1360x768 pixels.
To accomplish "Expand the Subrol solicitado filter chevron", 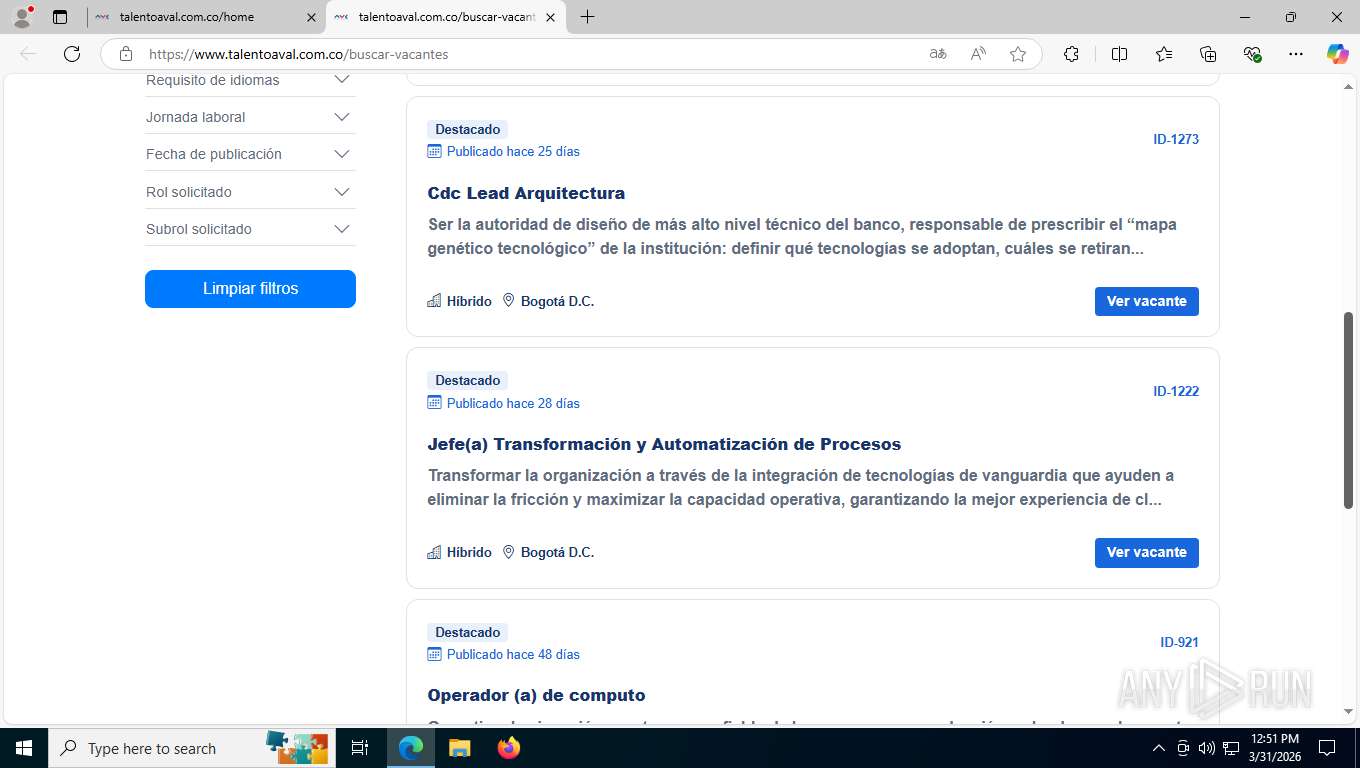I will (342, 229).
